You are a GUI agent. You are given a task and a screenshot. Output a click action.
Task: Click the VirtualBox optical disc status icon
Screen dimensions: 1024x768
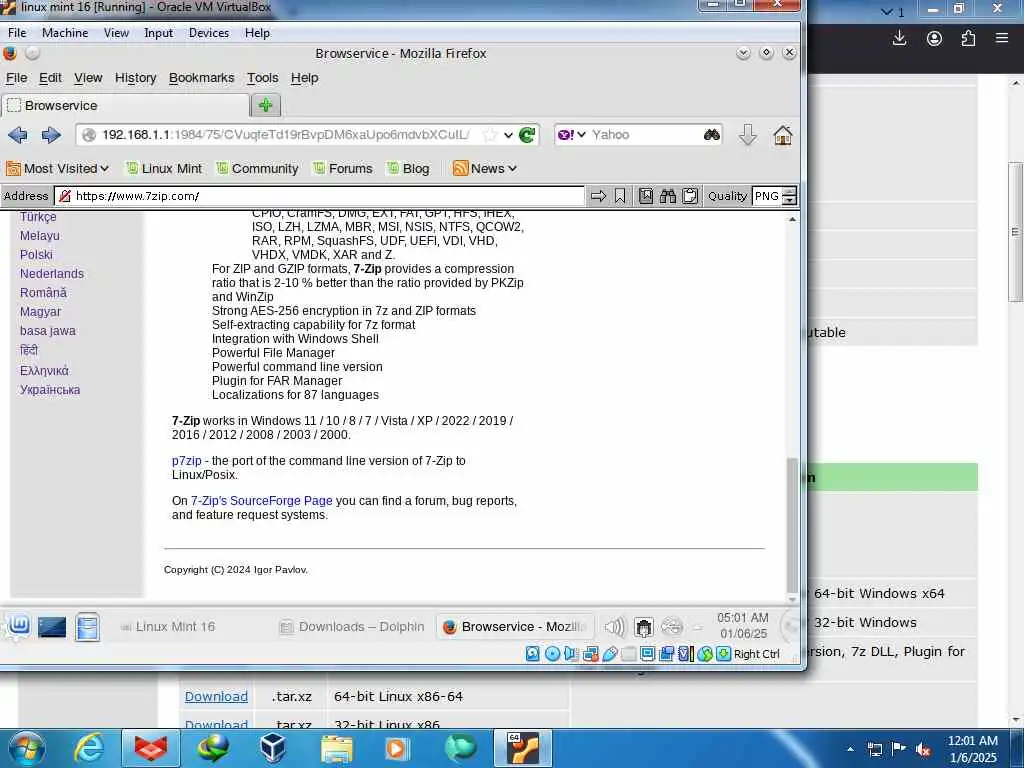[552, 654]
